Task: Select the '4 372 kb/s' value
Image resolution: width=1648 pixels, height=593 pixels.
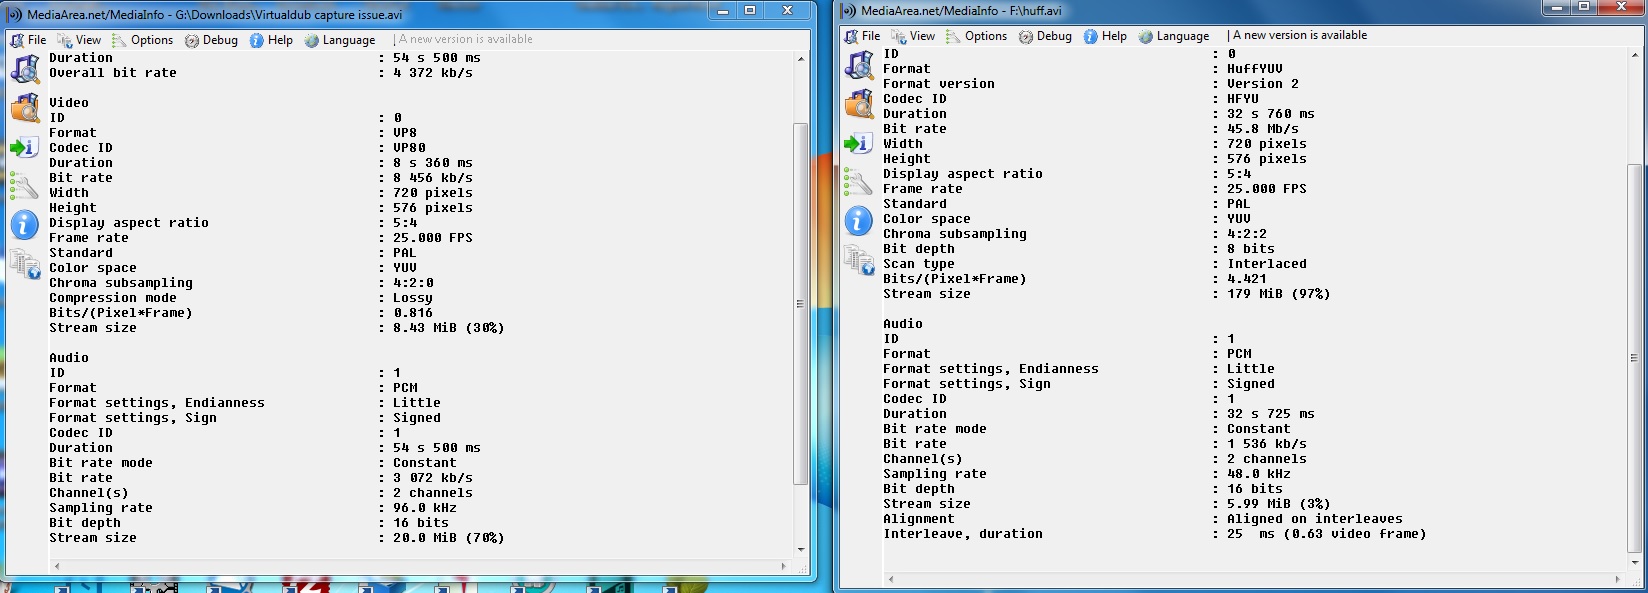Action: (x=433, y=73)
